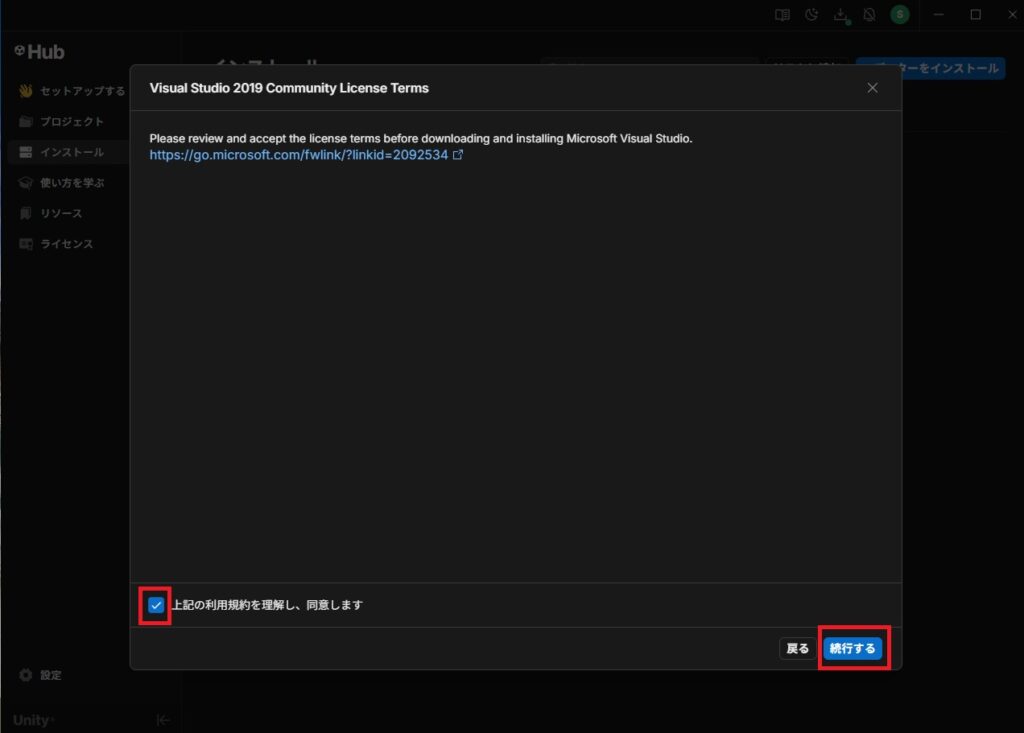This screenshot has height=733, width=1024.
Task: Select プロジェクト in the sidebar
Action: [x=71, y=122]
